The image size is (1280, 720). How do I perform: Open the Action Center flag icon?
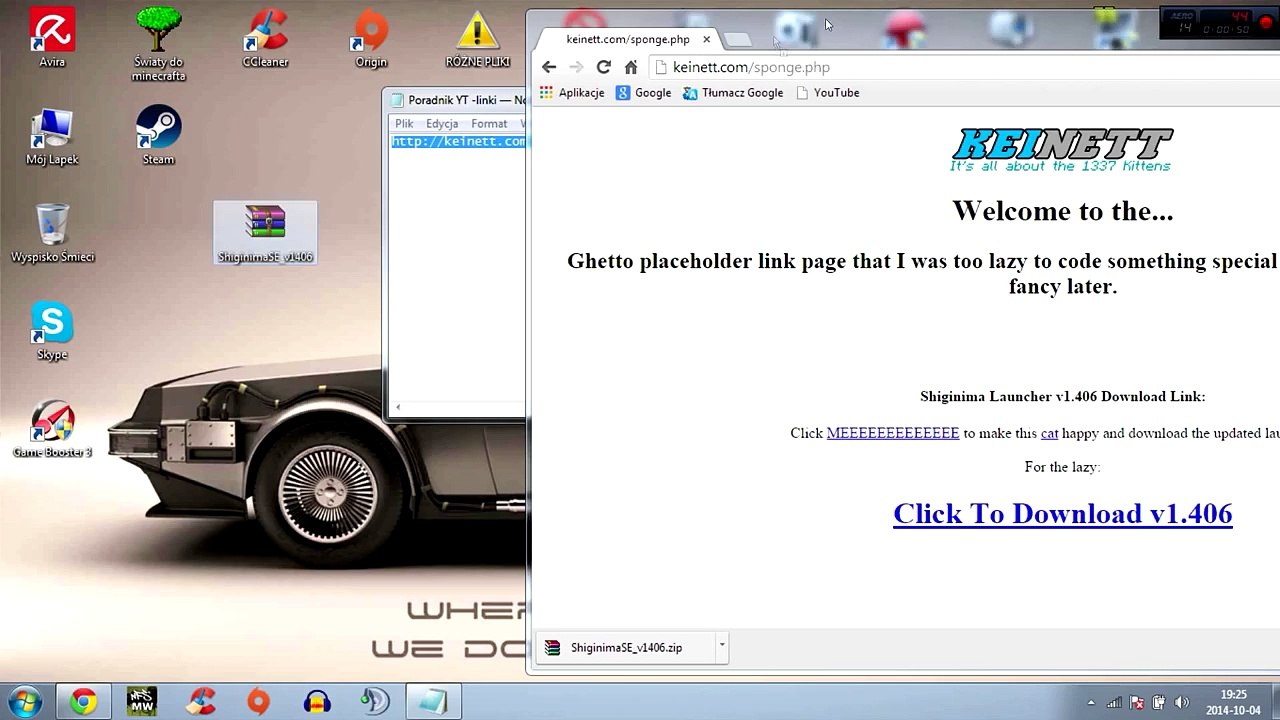point(1136,702)
